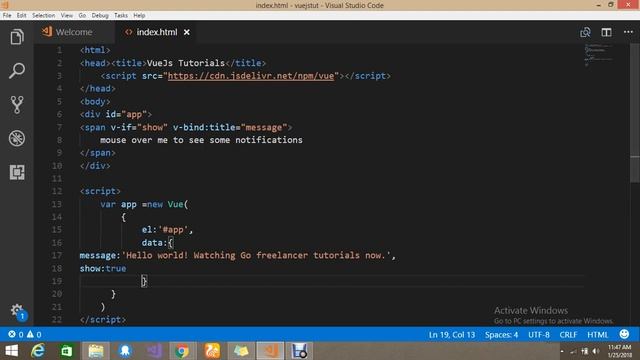Click line number 12 in the gutter
The width and height of the screenshot is (640, 360).
(x=57, y=191)
